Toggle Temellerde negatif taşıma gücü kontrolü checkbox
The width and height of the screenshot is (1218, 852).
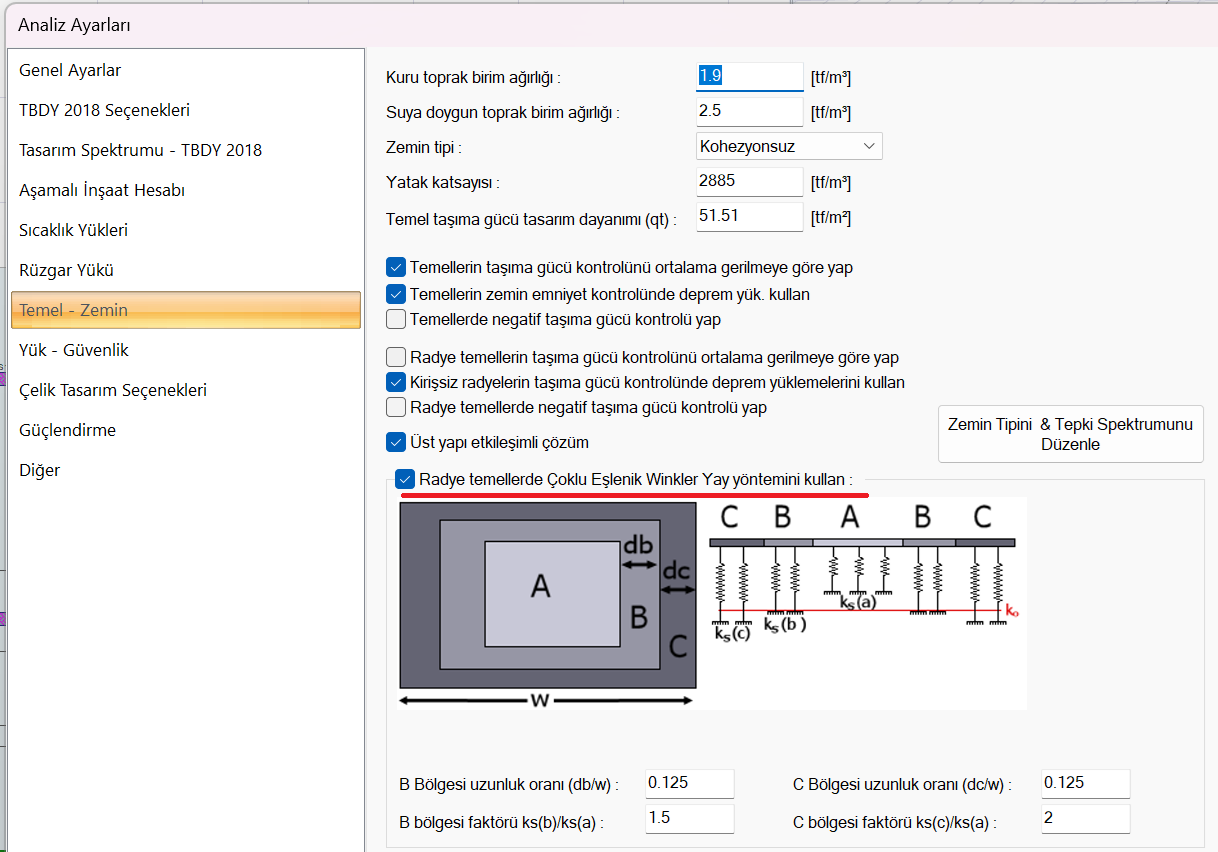point(396,320)
